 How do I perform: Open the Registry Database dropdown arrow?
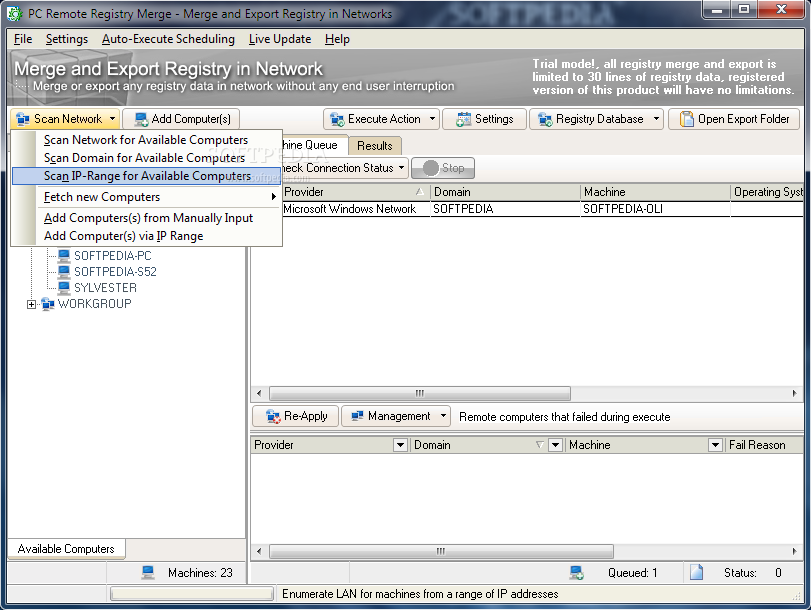click(x=656, y=118)
